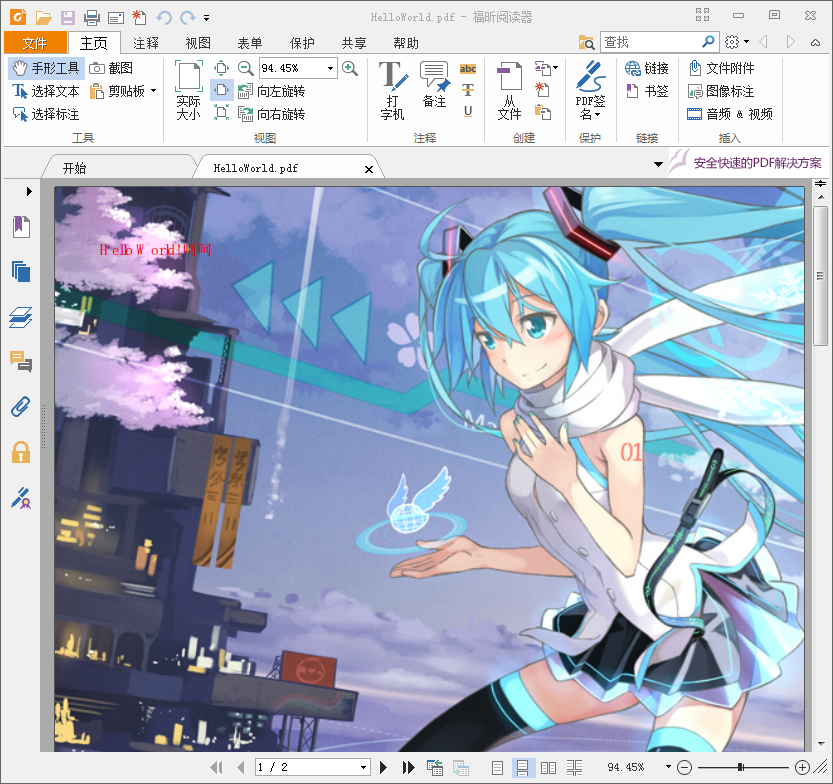
Task: Open the Attachments paperclip side panel
Action: (21, 407)
